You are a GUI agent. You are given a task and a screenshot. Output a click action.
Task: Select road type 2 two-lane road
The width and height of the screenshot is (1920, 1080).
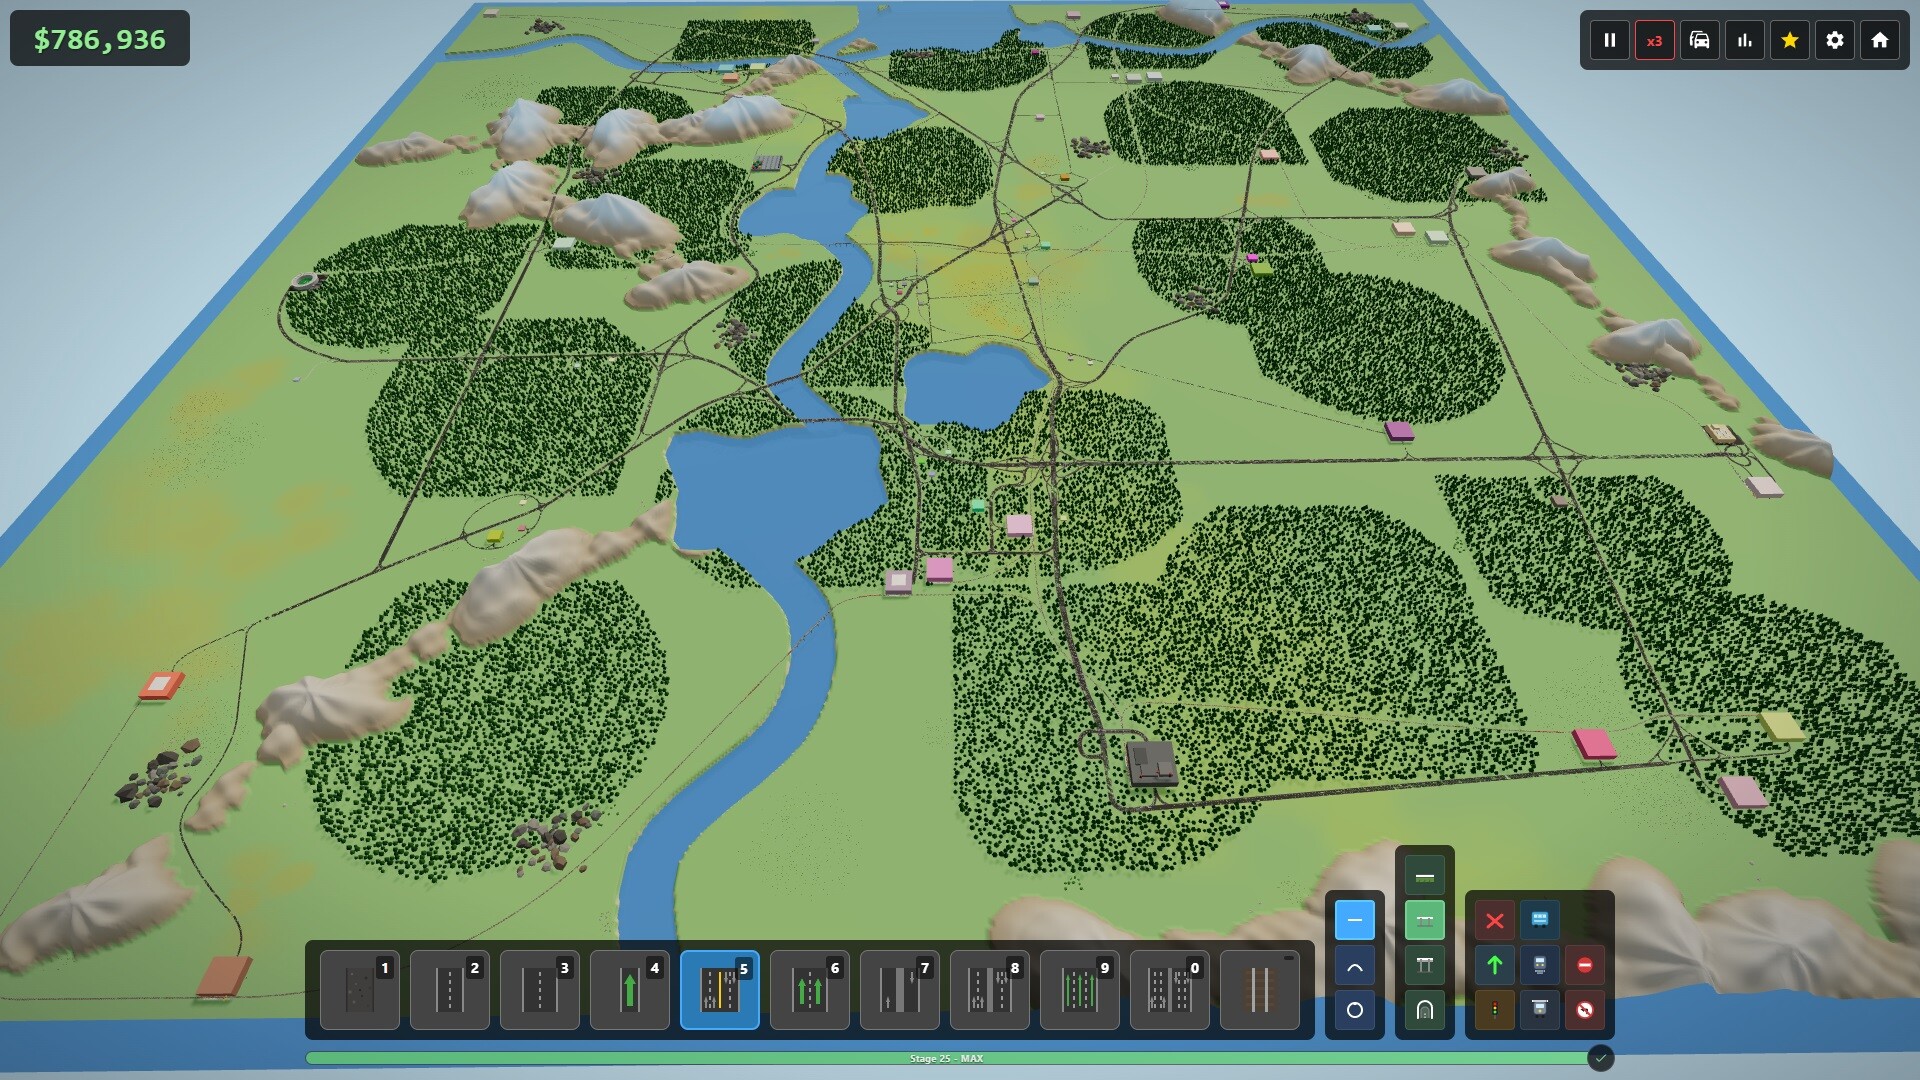point(450,990)
